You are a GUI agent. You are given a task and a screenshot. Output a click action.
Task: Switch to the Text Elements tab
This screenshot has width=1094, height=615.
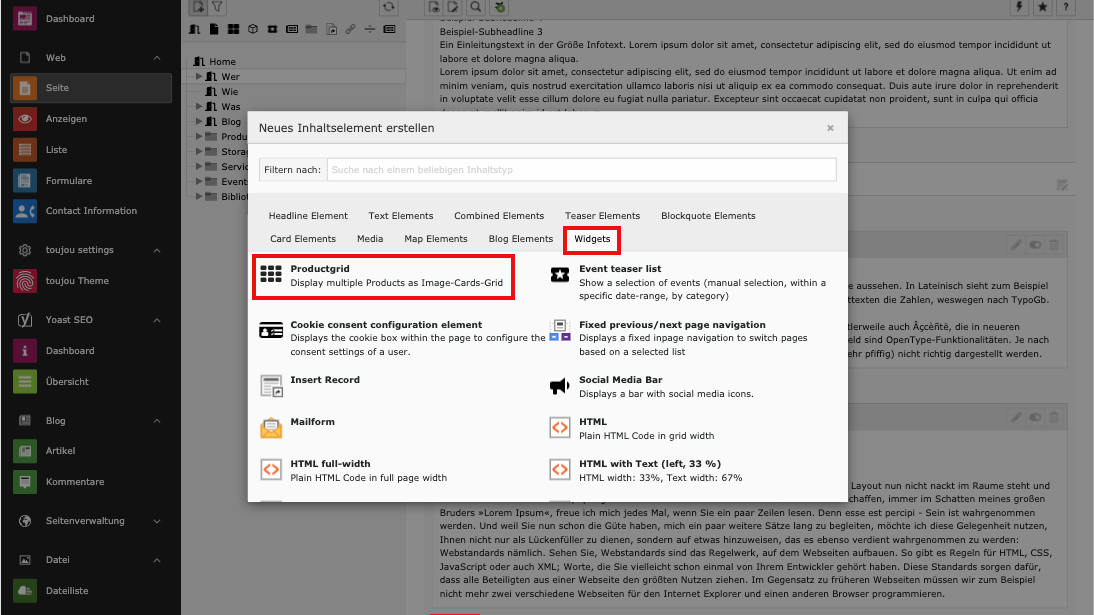401,216
